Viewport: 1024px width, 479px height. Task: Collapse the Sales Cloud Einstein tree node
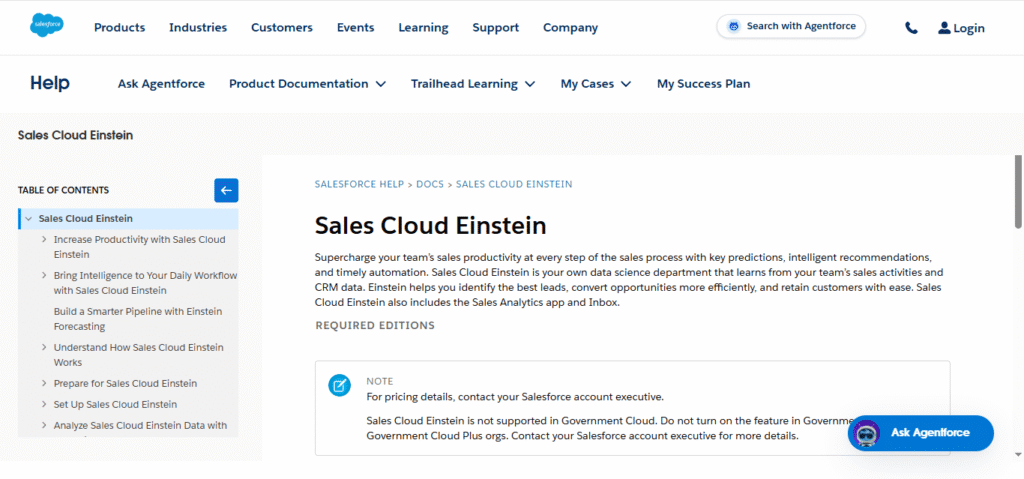[29, 219]
